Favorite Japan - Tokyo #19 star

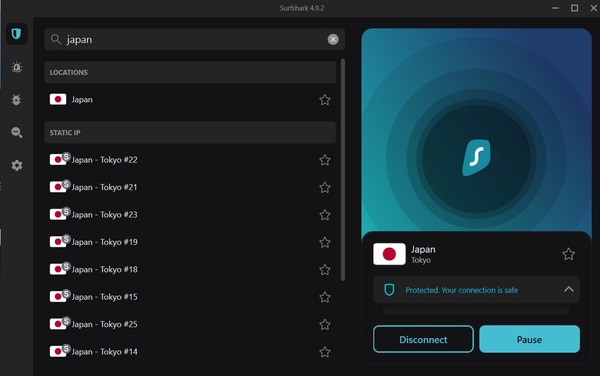click(x=324, y=242)
